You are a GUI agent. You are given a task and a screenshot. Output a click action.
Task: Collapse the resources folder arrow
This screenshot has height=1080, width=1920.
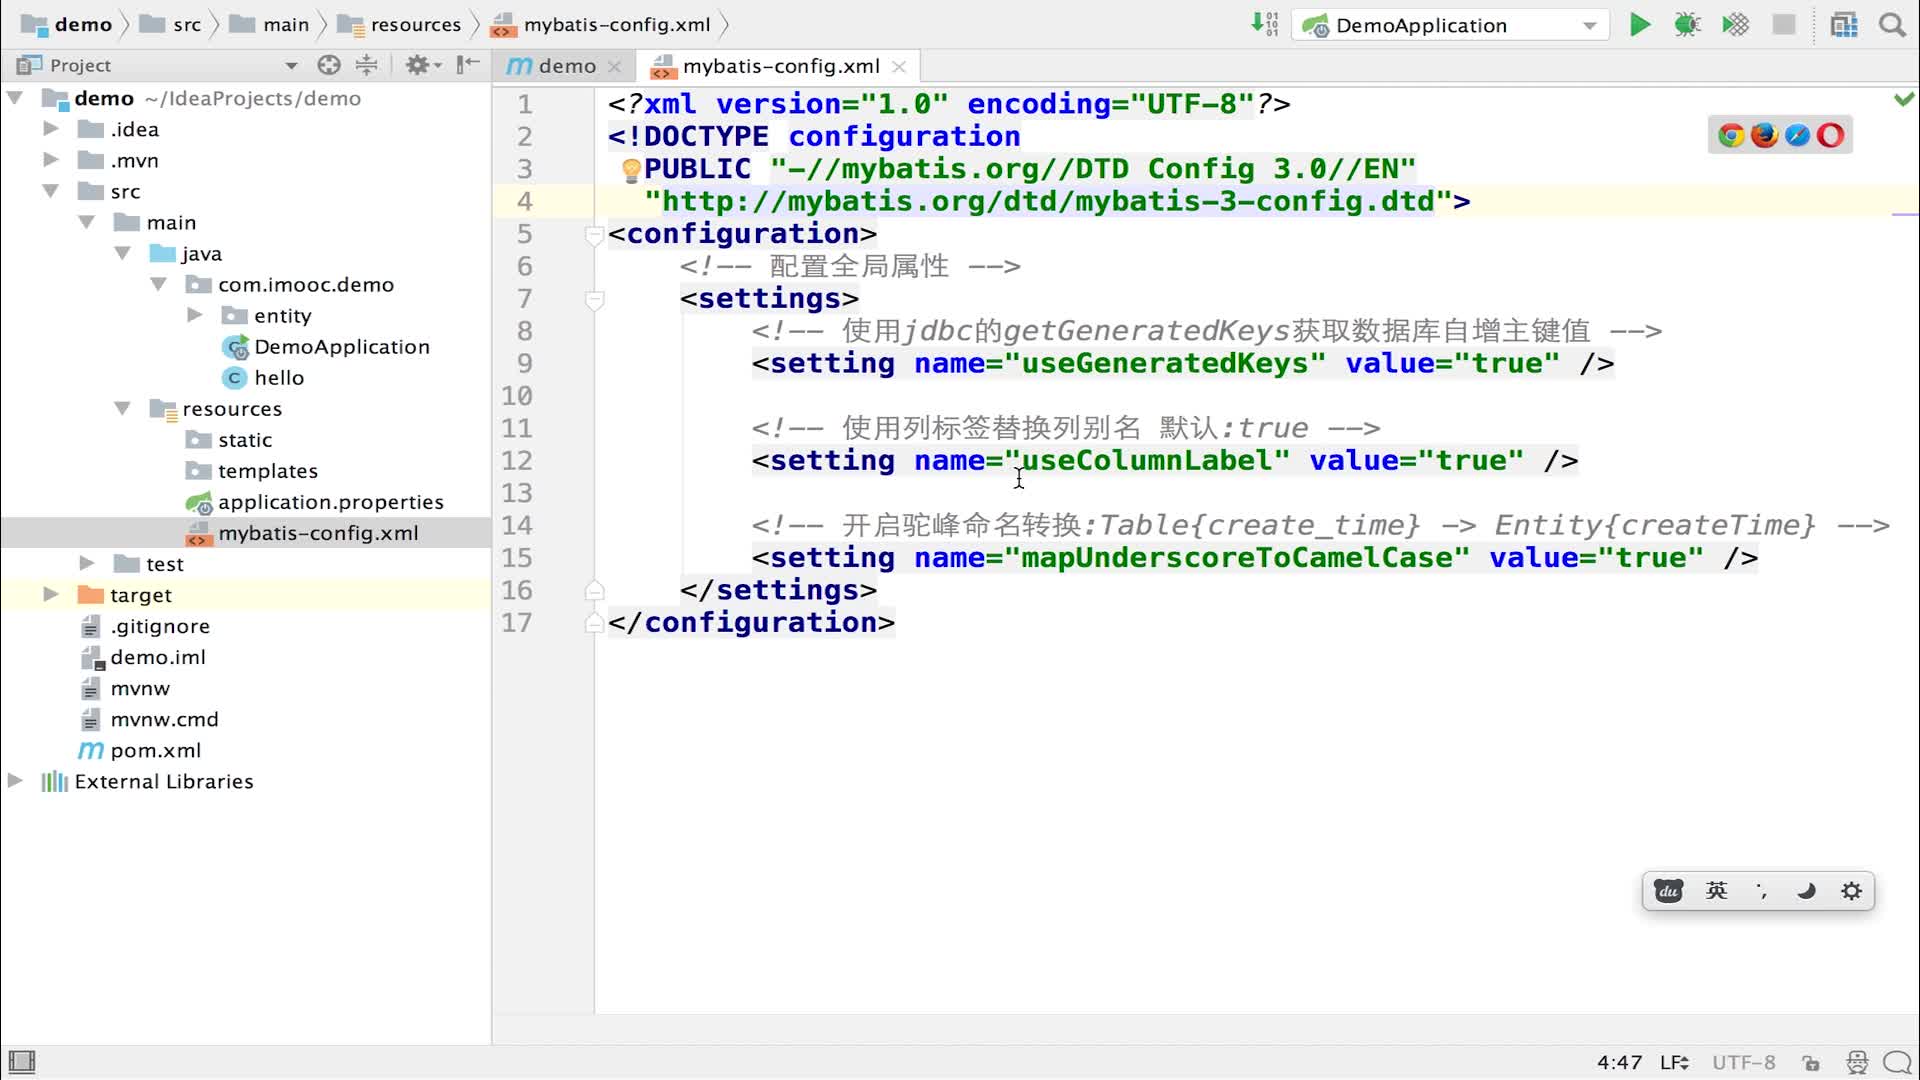pyautogui.click(x=122, y=408)
